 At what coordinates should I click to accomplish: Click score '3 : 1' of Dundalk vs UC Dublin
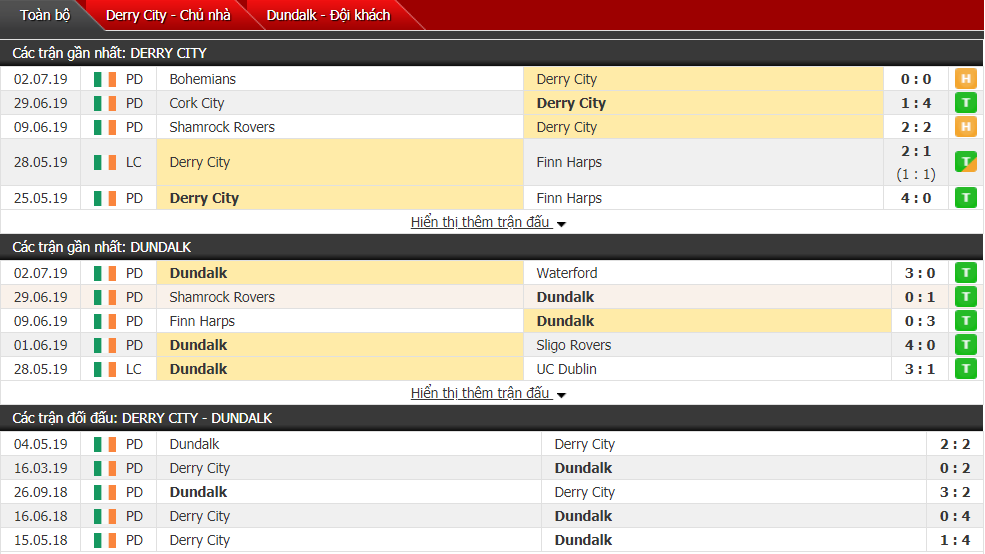(920, 369)
